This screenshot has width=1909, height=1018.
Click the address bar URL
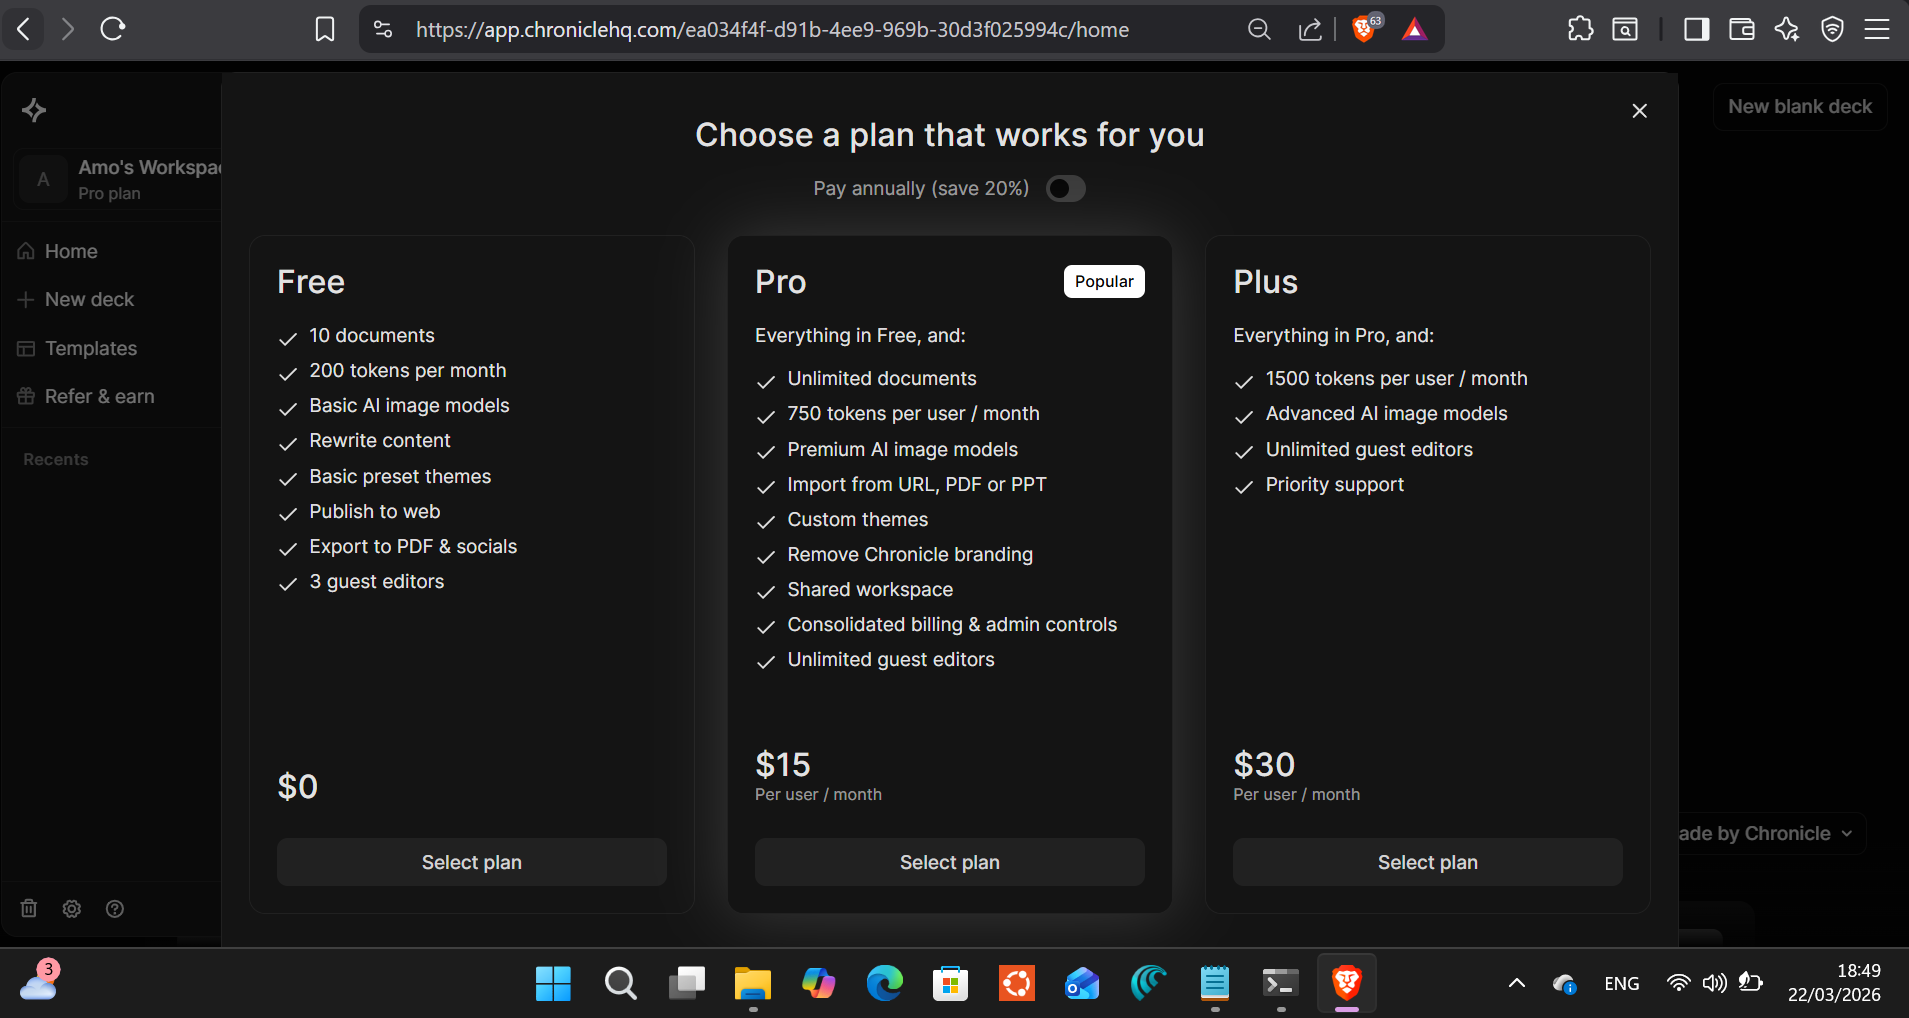click(x=772, y=30)
